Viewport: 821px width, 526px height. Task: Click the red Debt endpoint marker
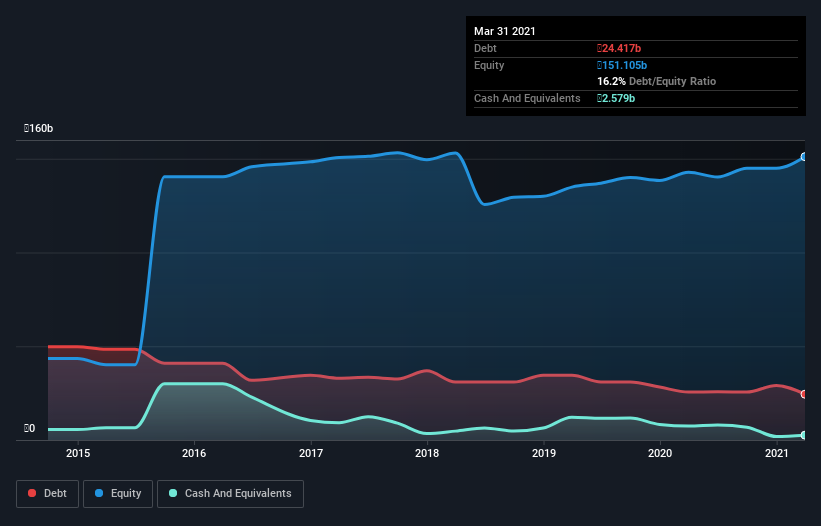[804, 394]
